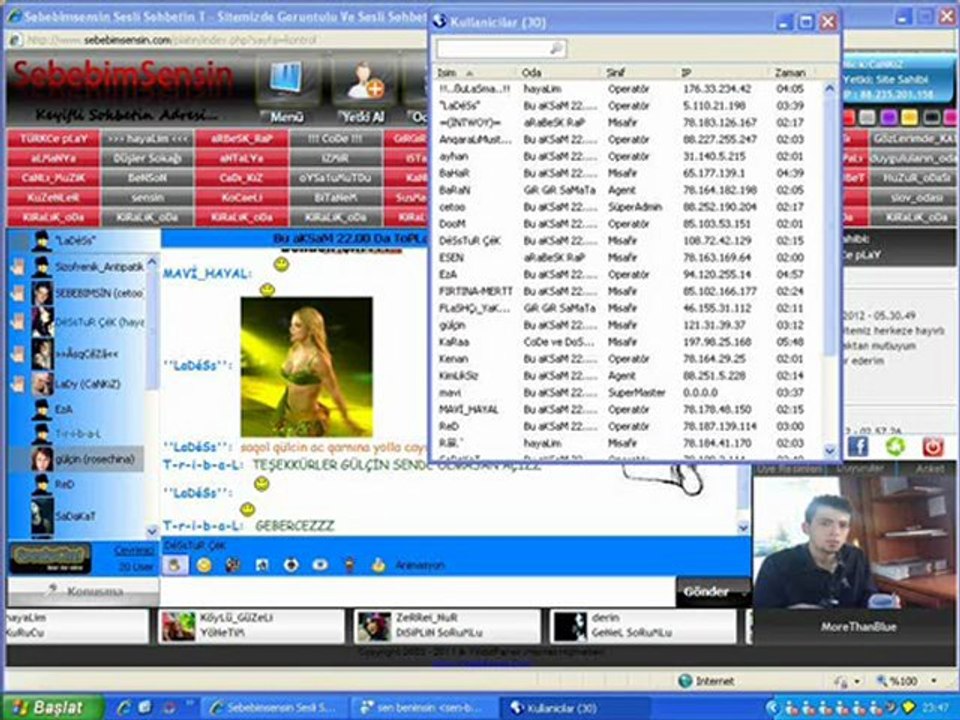Click the yellow shield tray icon
This screenshot has width=960, height=720.
point(908,708)
